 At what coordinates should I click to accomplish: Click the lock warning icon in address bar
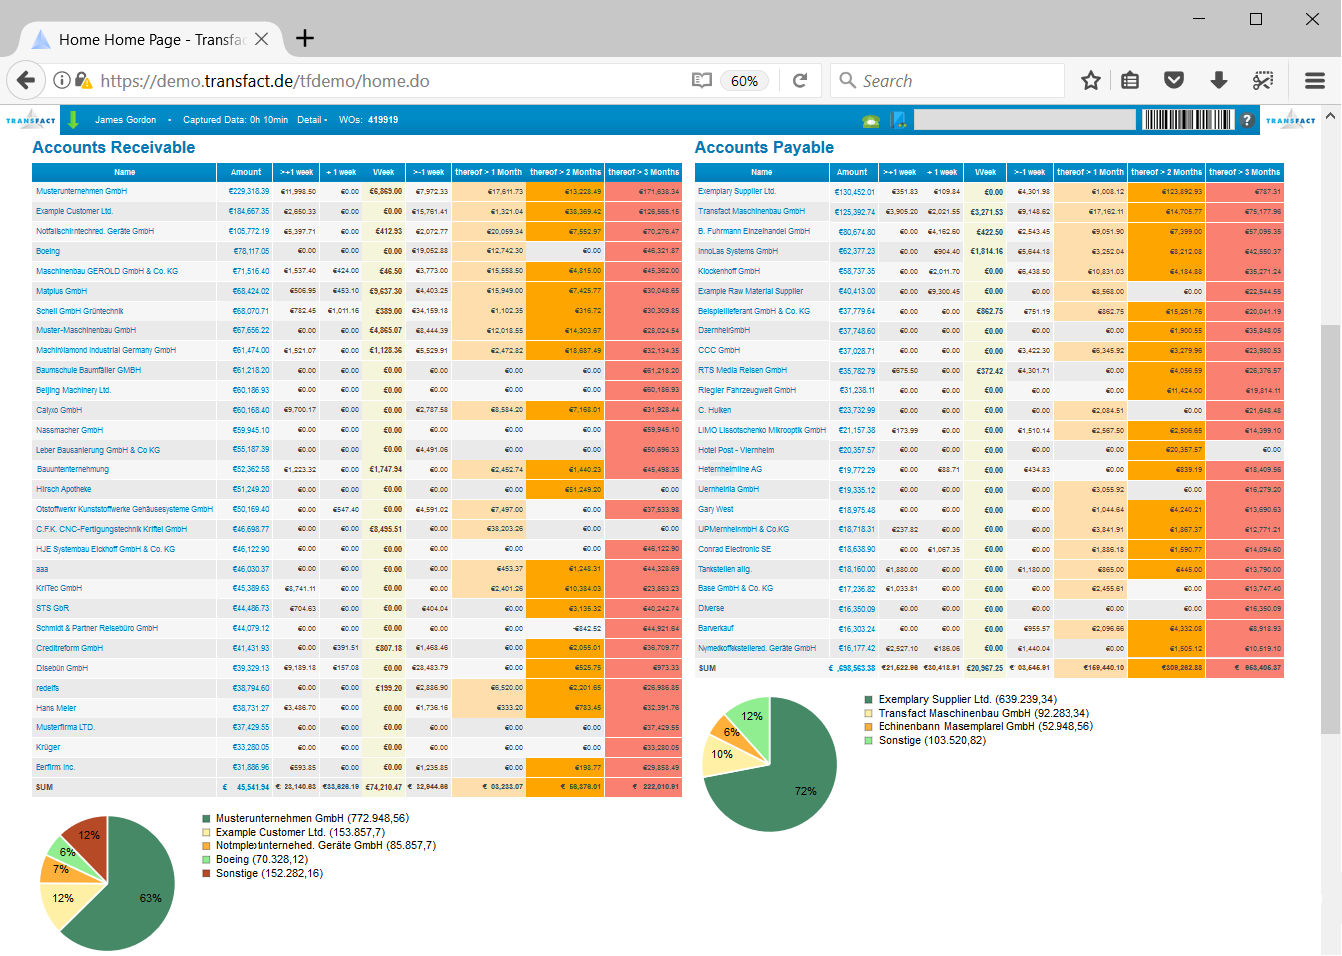pos(84,81)
